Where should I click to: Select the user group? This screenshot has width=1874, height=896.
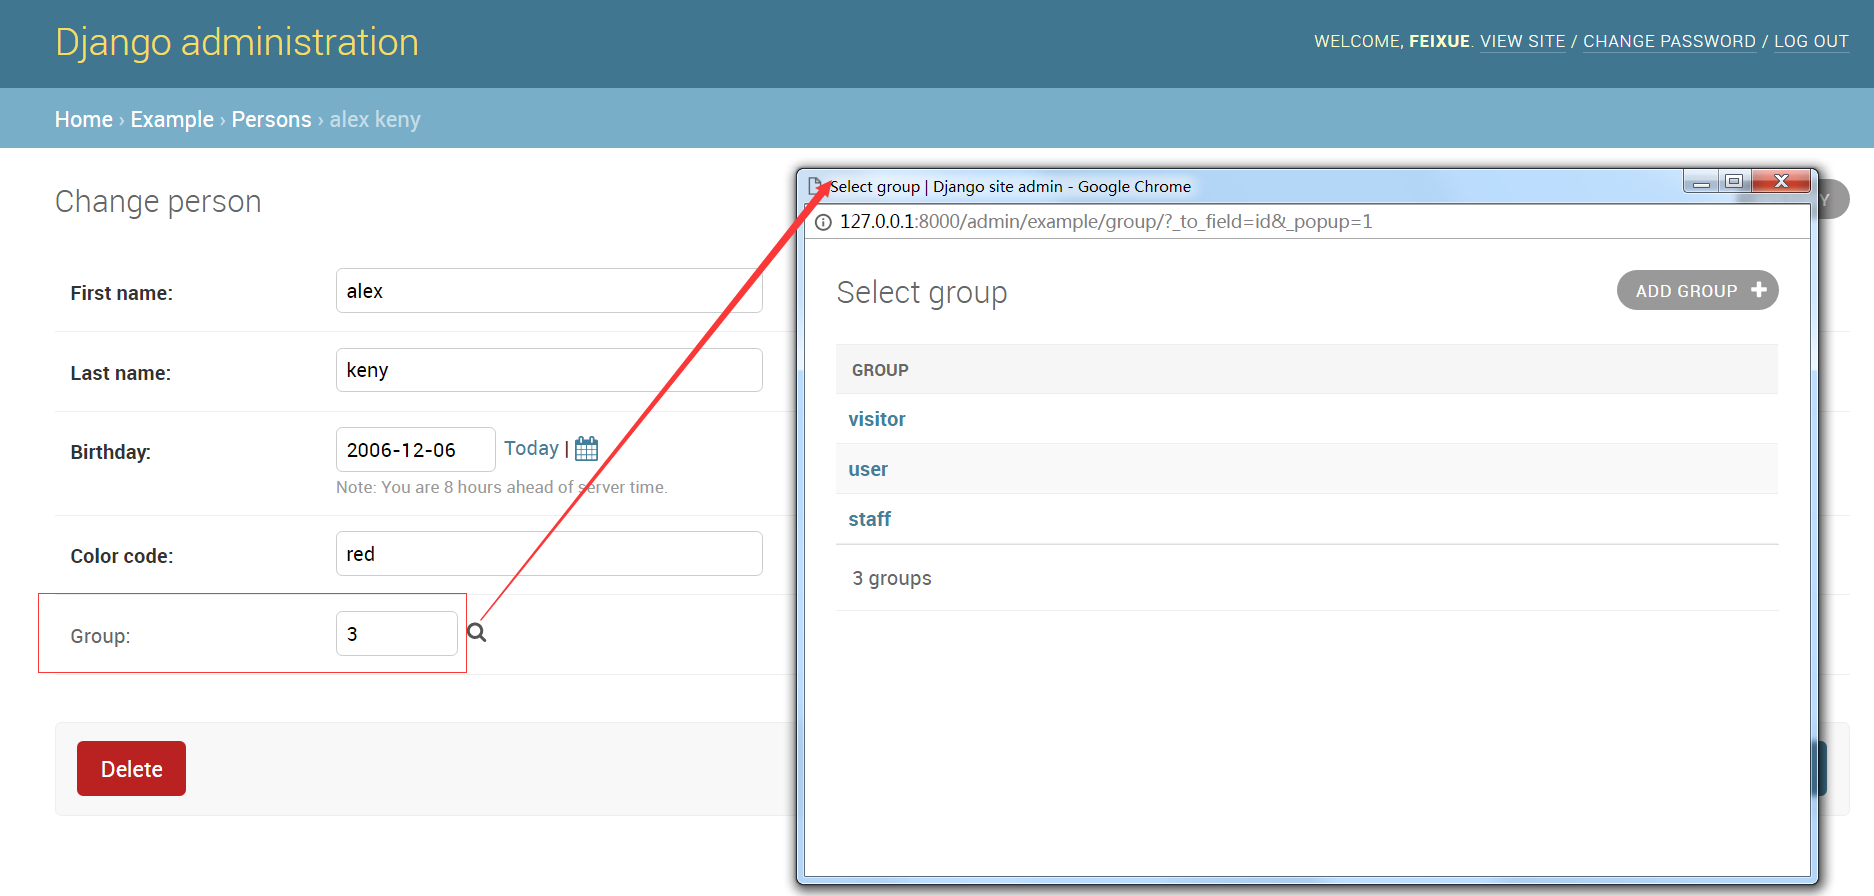click(x=868, y=469)
